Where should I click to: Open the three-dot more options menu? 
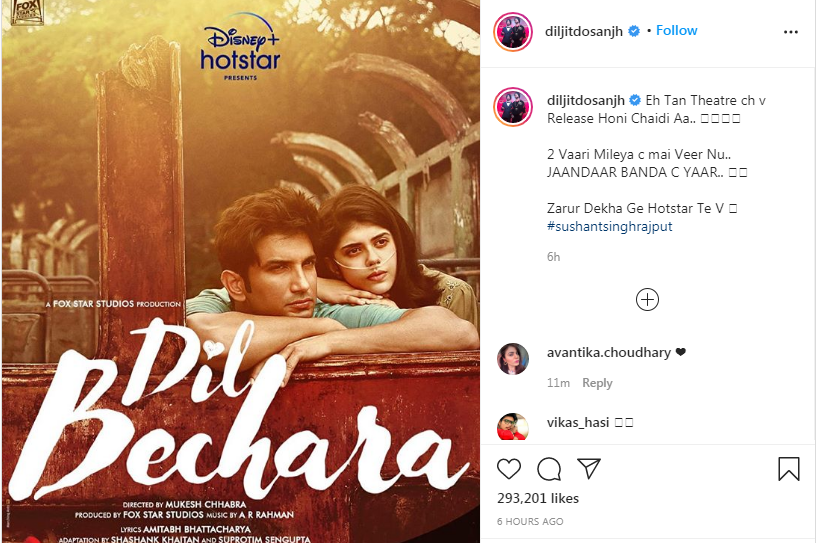790,32
